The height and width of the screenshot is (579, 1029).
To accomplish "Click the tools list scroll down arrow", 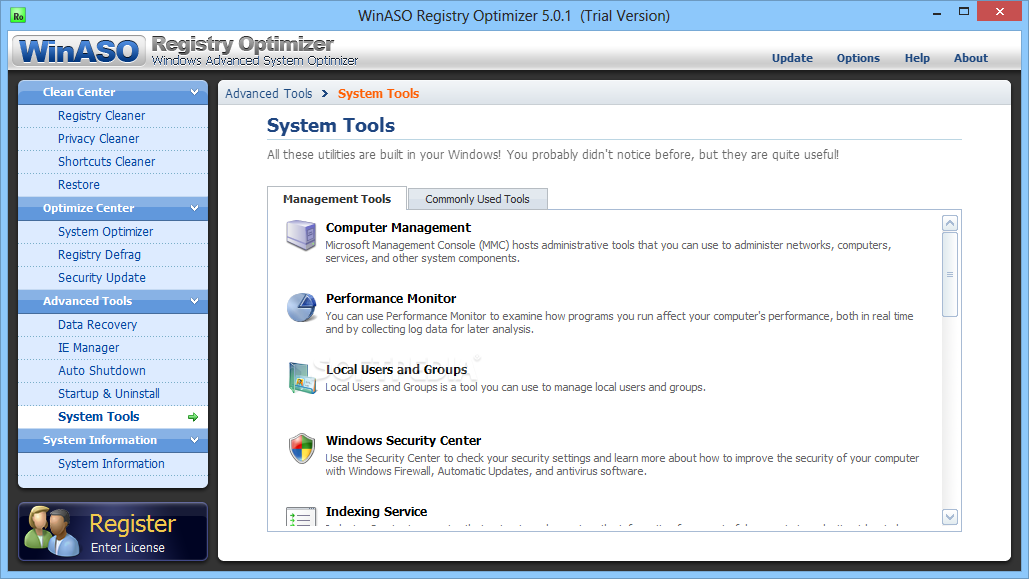I will tap(950, 517).
